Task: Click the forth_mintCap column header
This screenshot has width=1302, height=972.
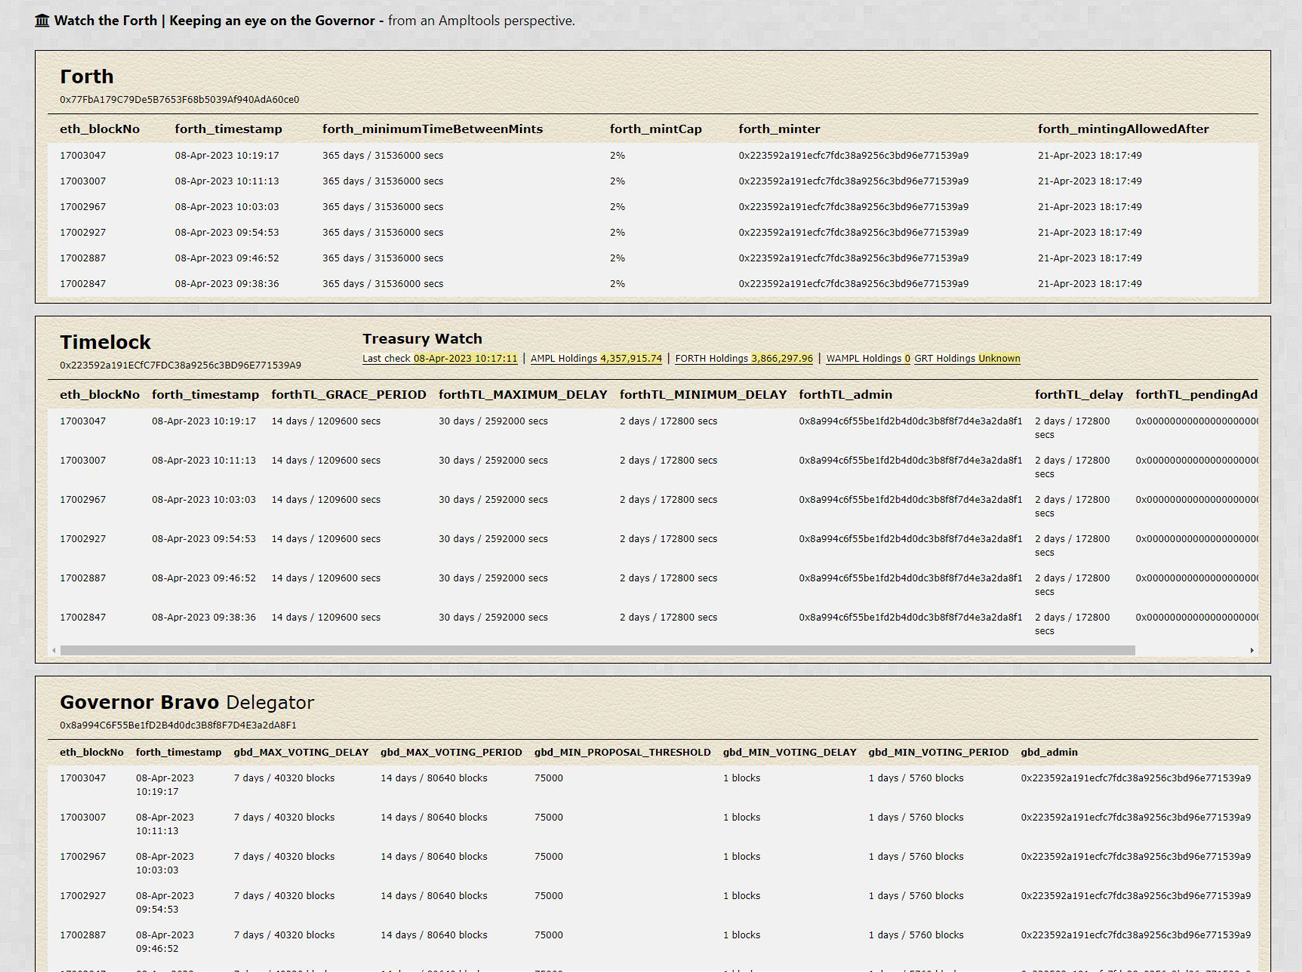Action: 655,129
